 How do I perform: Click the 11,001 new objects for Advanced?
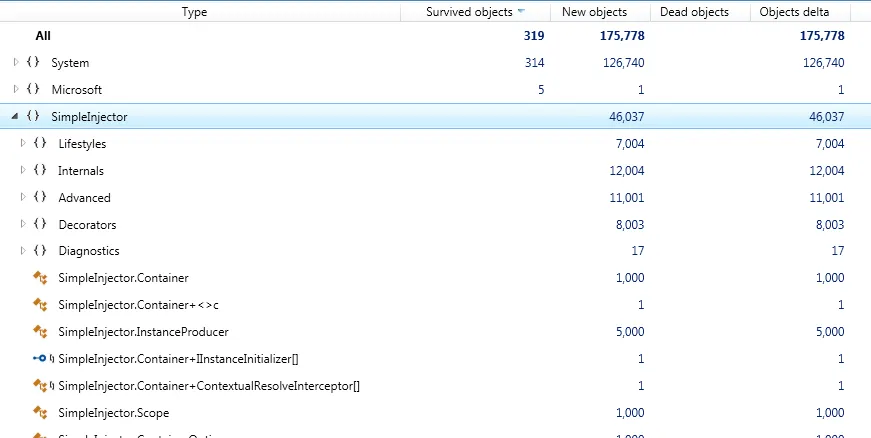[627, 198]
